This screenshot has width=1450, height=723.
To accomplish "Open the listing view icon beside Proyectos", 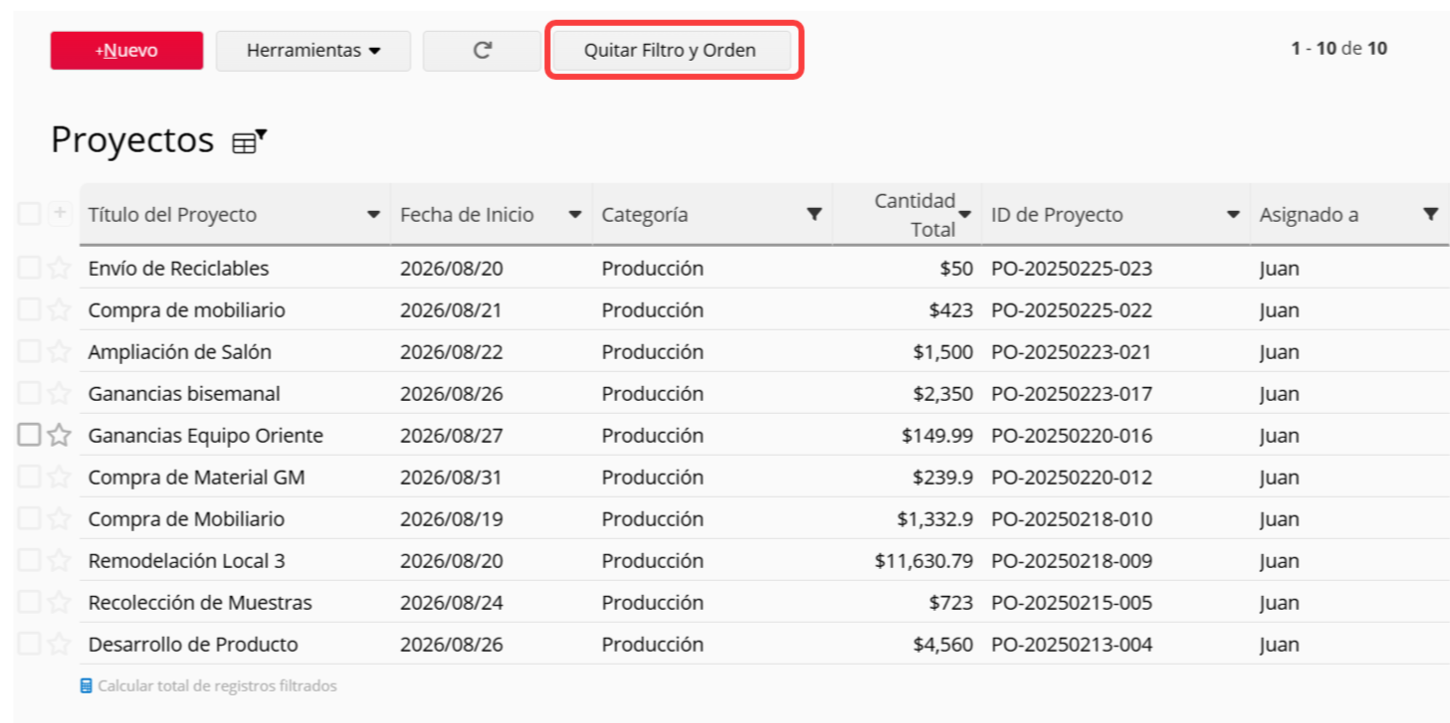I will pos(249,141).
